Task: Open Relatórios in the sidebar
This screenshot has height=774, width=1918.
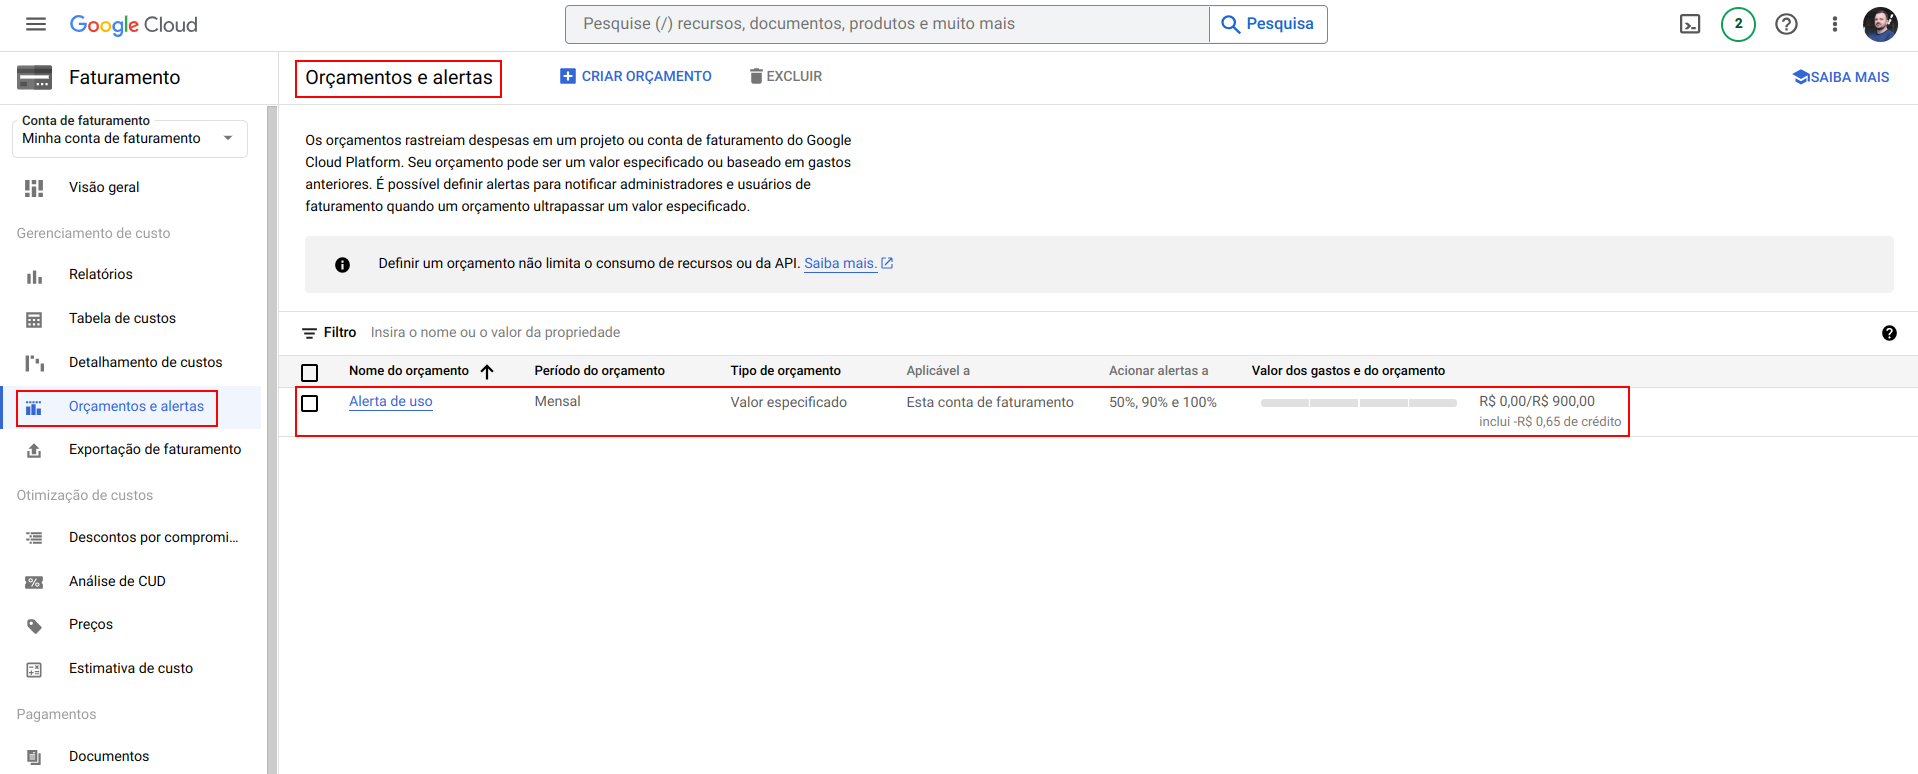Action: coord(100,274)
